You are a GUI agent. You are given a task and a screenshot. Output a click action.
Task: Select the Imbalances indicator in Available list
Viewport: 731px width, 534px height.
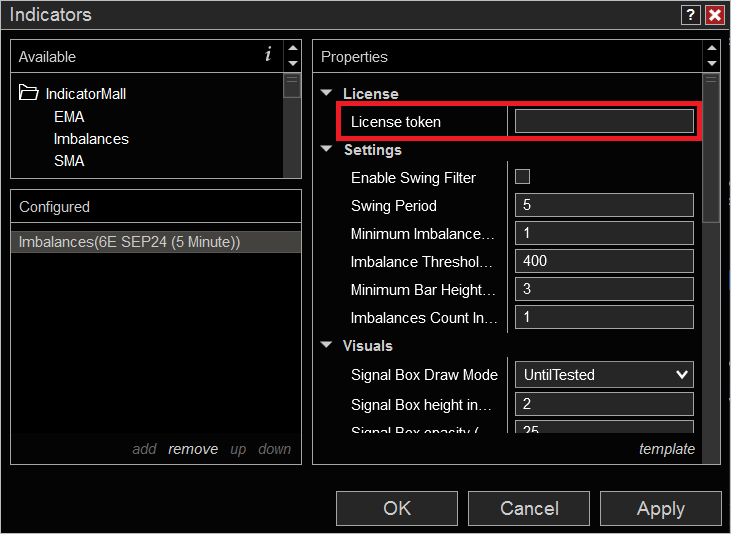(91, 139)
